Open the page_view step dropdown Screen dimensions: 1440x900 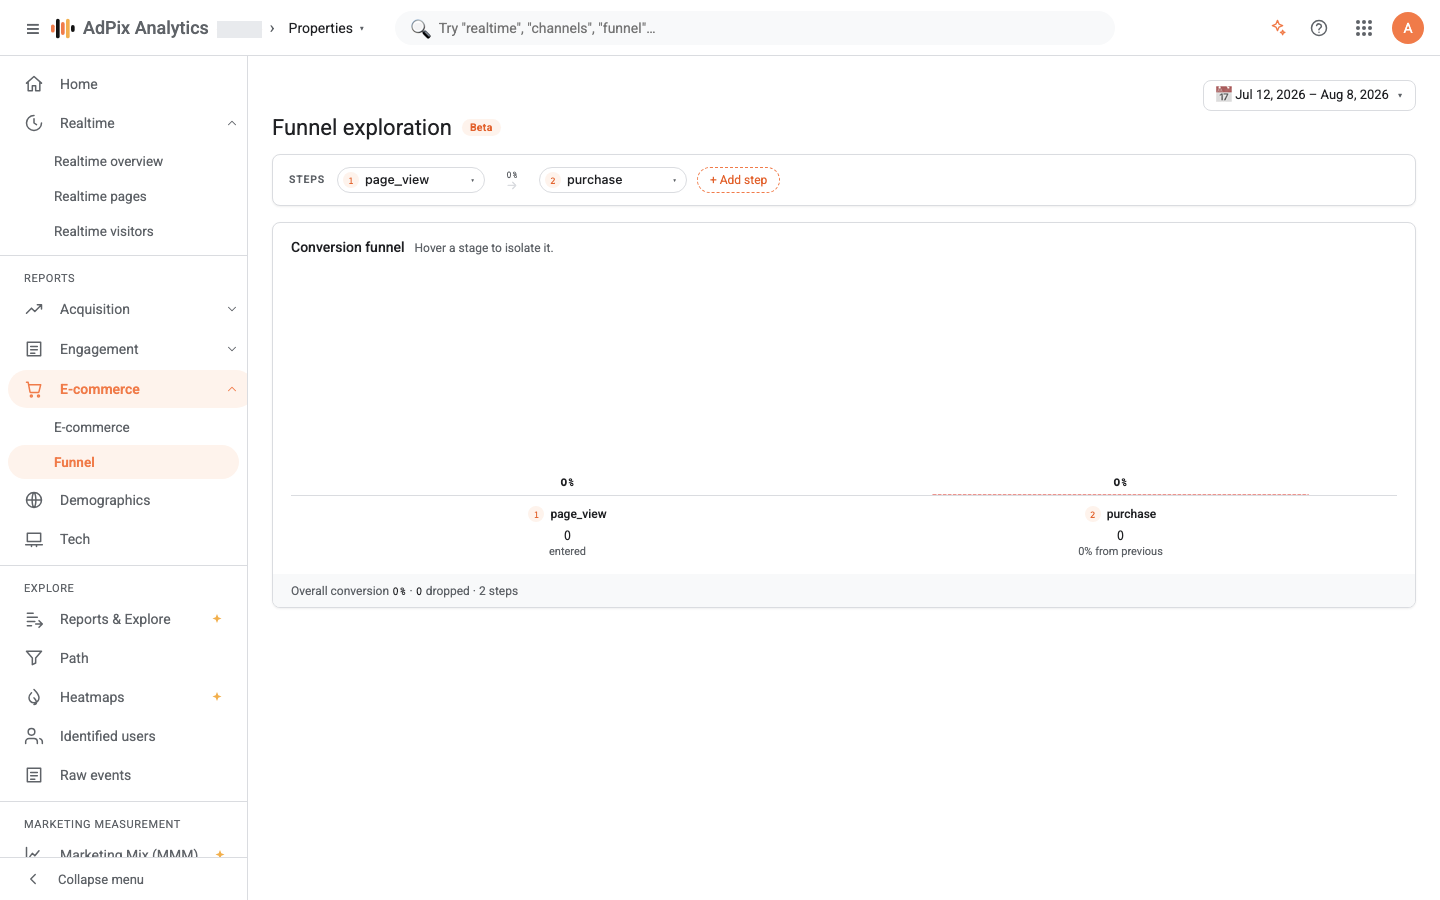pos(411,180)
